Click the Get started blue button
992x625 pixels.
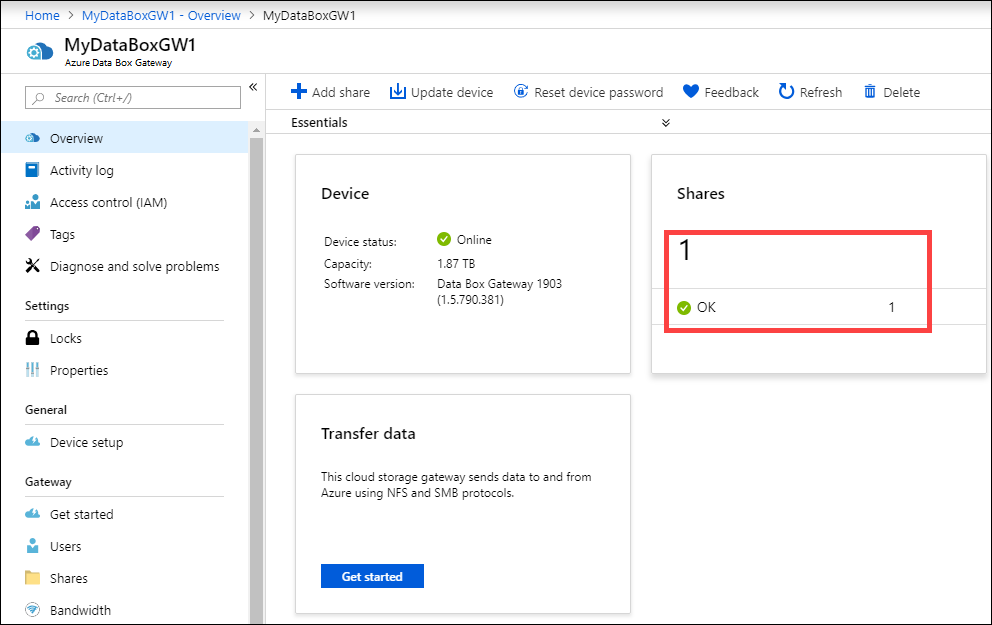tap(372, 576)
